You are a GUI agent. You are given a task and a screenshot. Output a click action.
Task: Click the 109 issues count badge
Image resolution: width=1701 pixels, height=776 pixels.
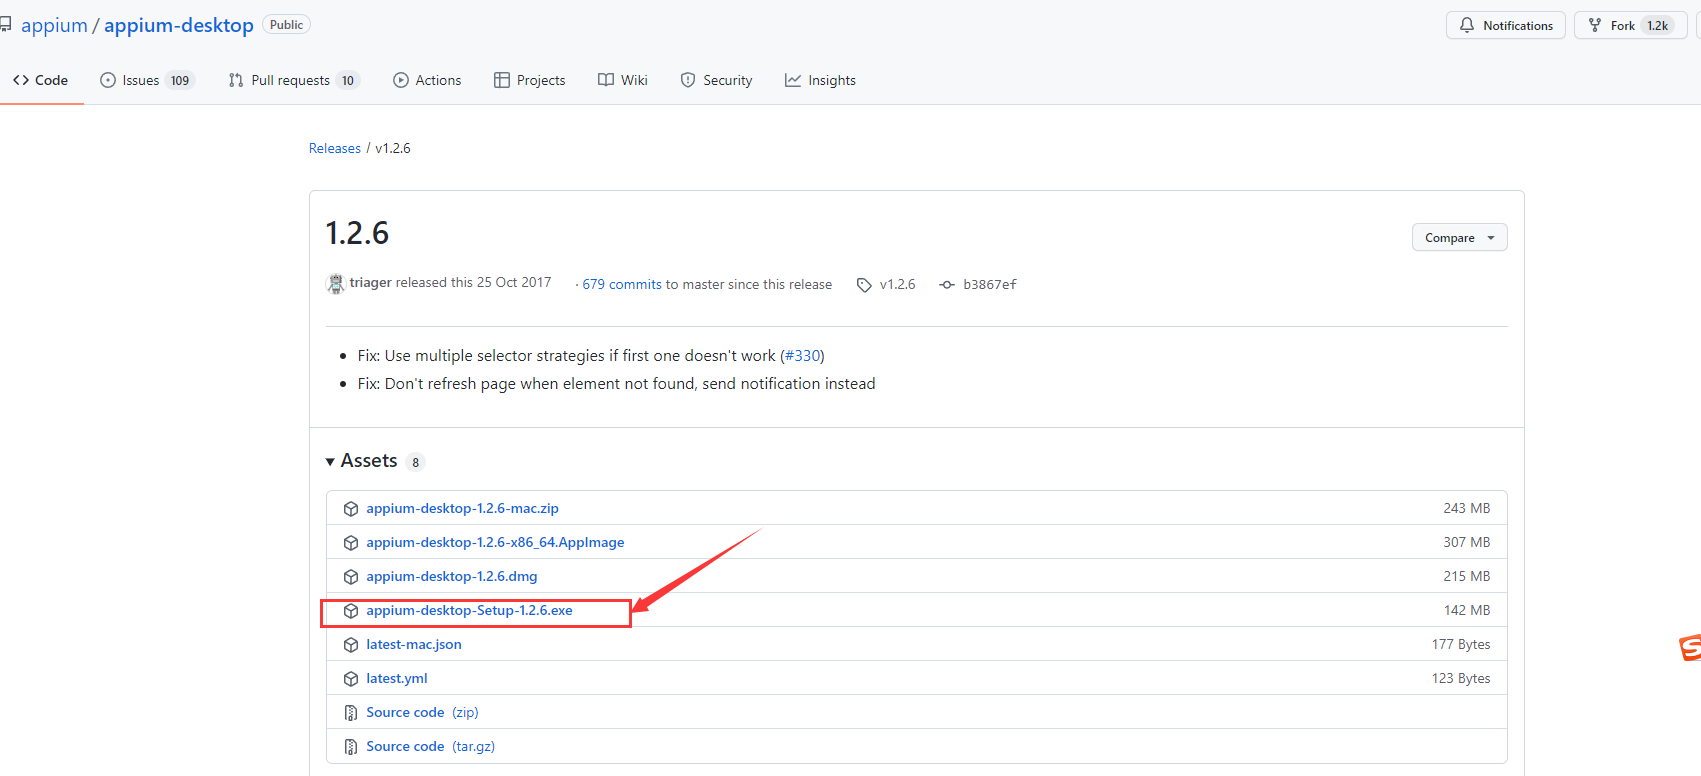click(x=180, y=81)
